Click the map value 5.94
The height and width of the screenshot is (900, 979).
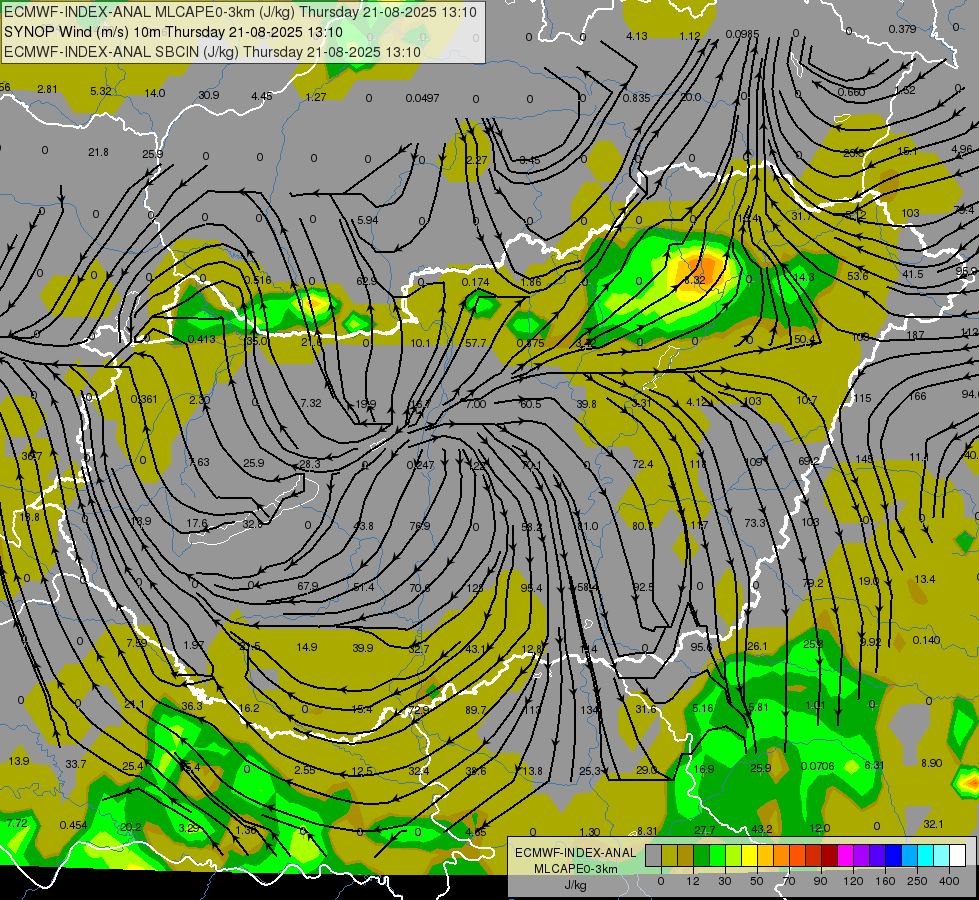coord(368,220)
